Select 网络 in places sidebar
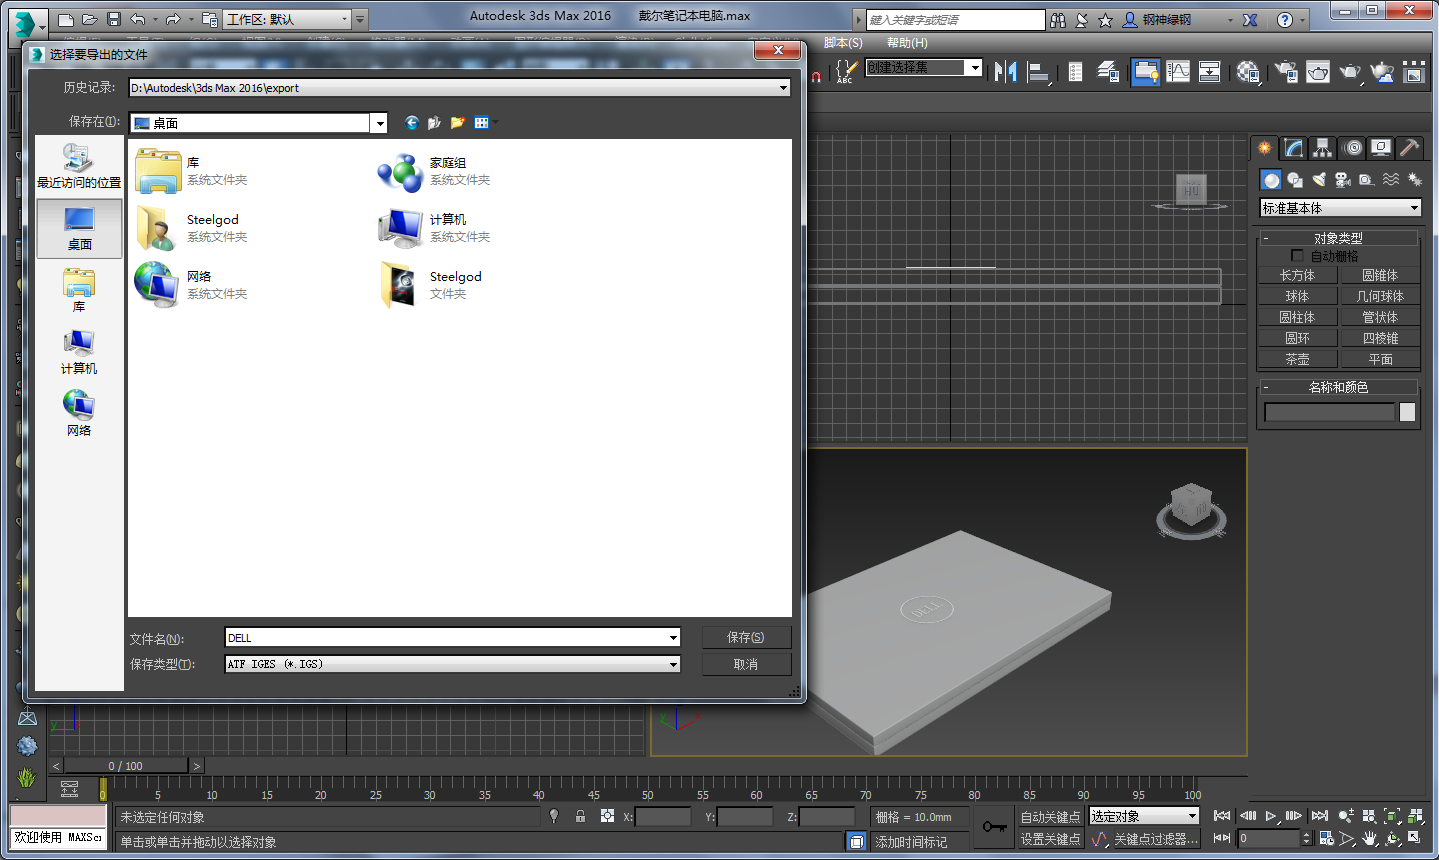This screenshot has width=1439, height=860. click(79, 414)
